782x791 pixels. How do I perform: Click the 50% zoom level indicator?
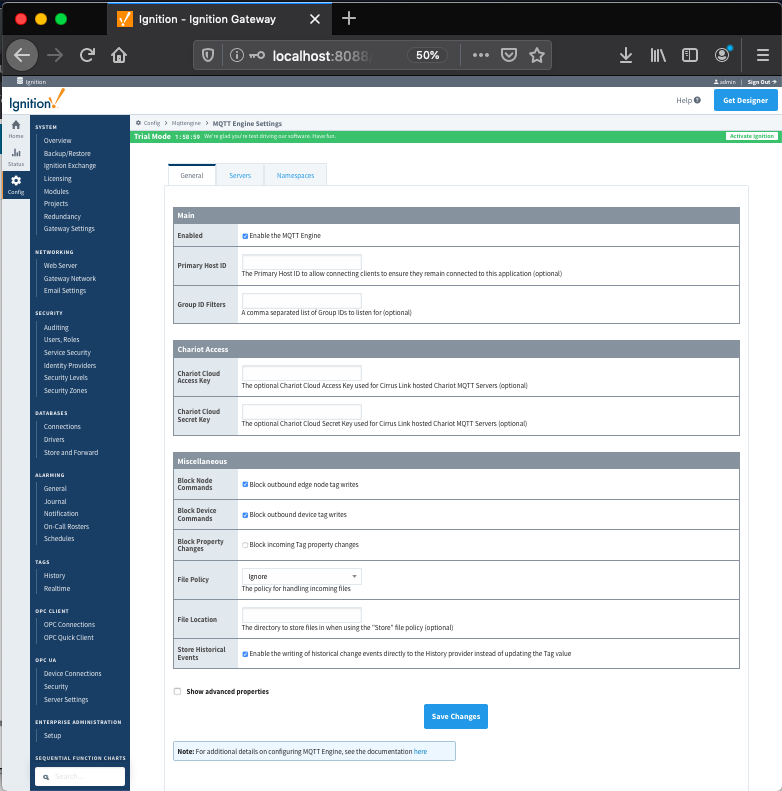click(427, 54)
